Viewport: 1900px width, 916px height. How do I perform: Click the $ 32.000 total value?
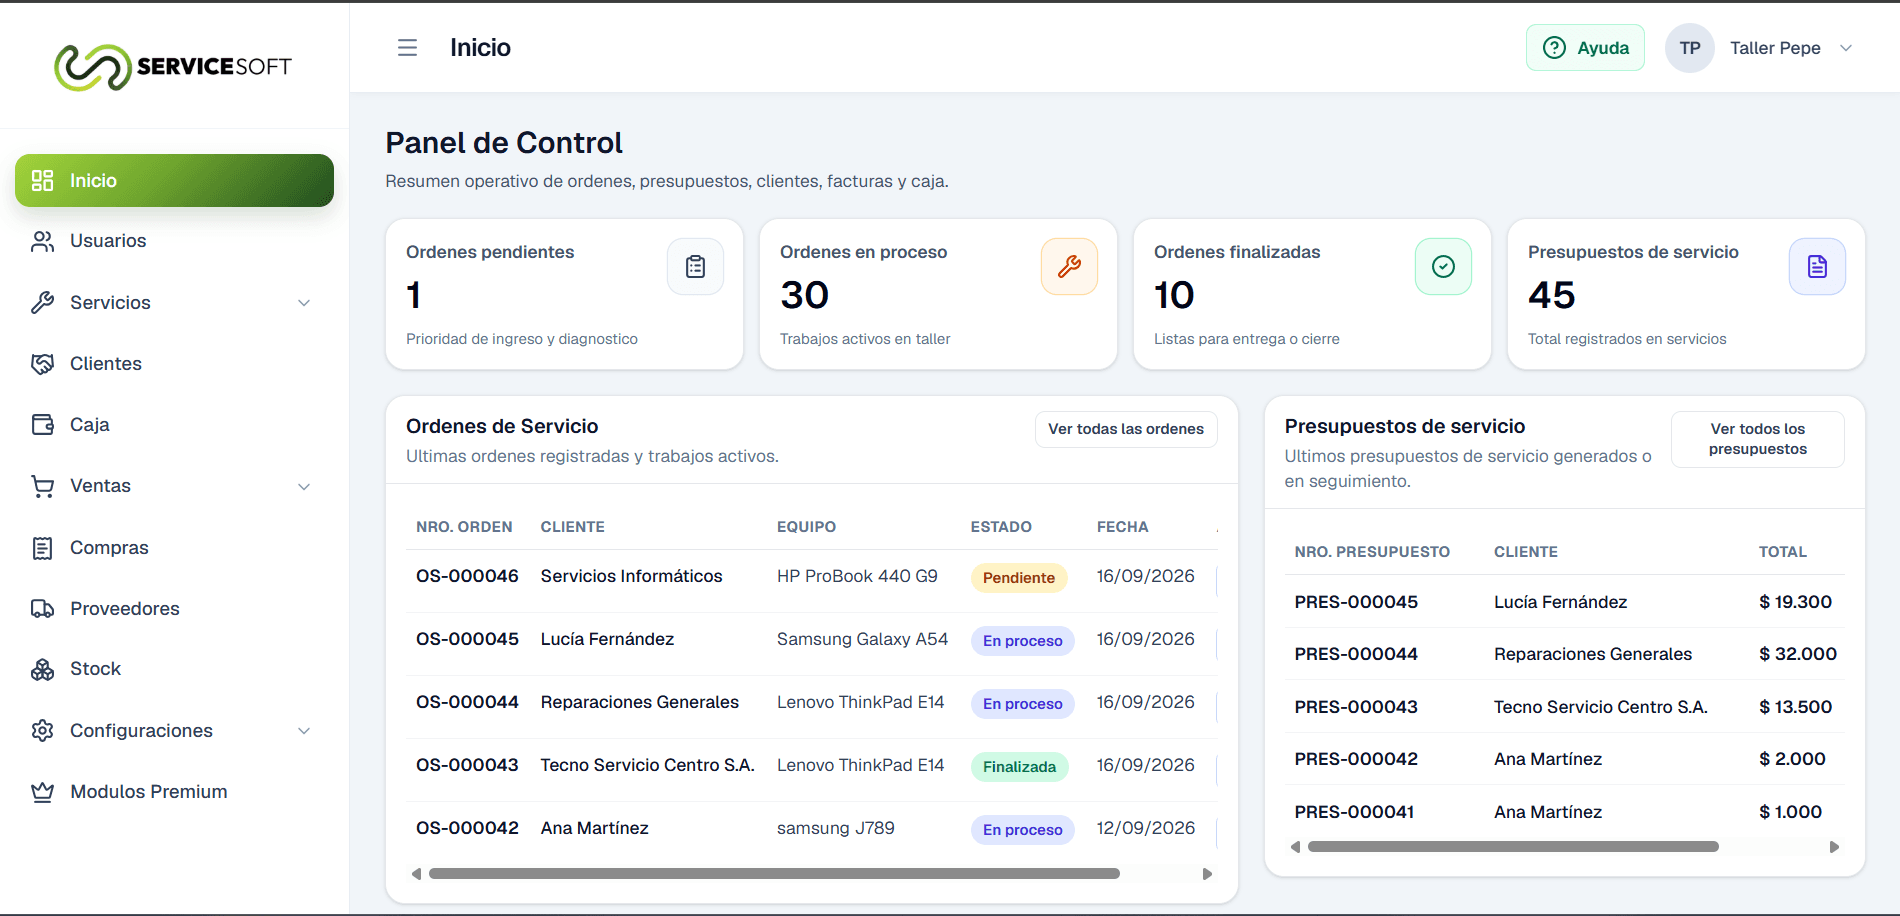point(1797,654)
